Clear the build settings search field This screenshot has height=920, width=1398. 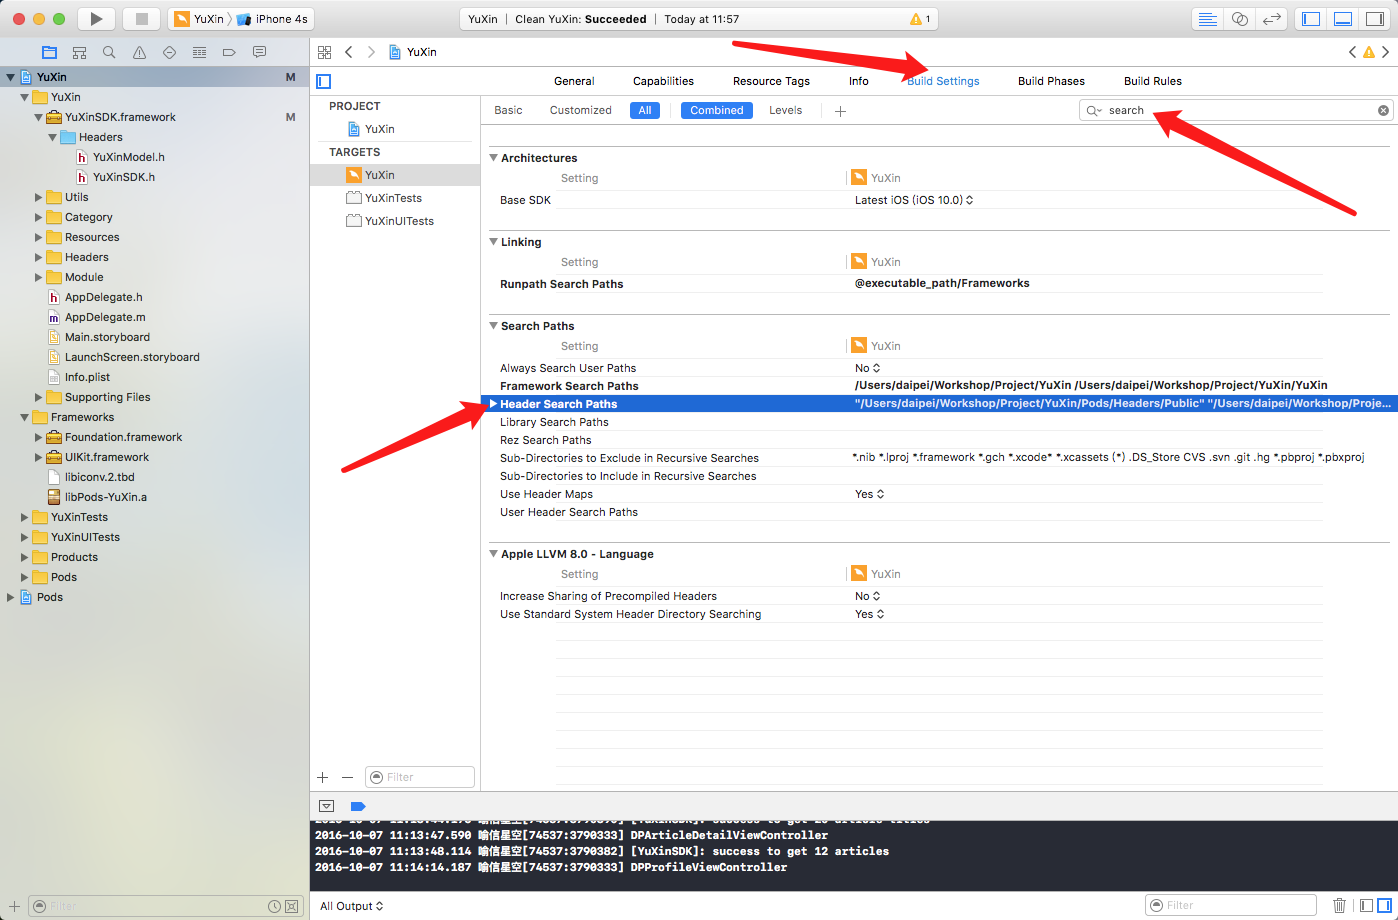pyautogui.click(x=1383, y=111)
